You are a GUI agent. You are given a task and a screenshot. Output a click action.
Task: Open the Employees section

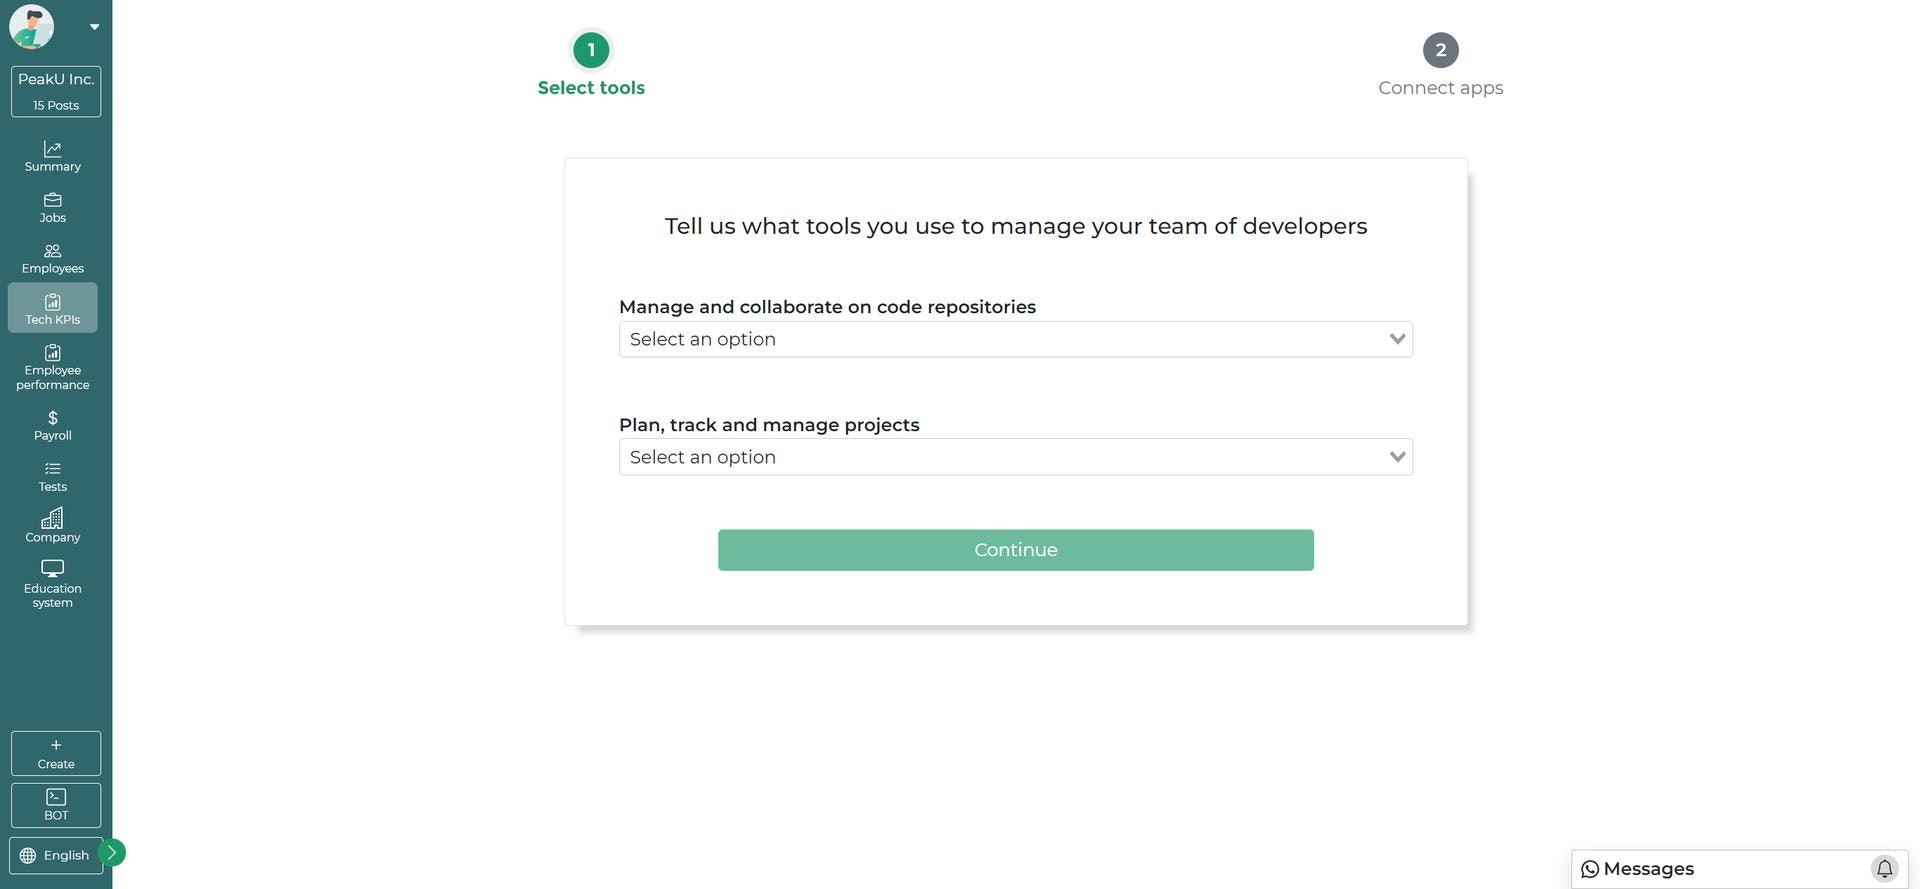[52, 257]
